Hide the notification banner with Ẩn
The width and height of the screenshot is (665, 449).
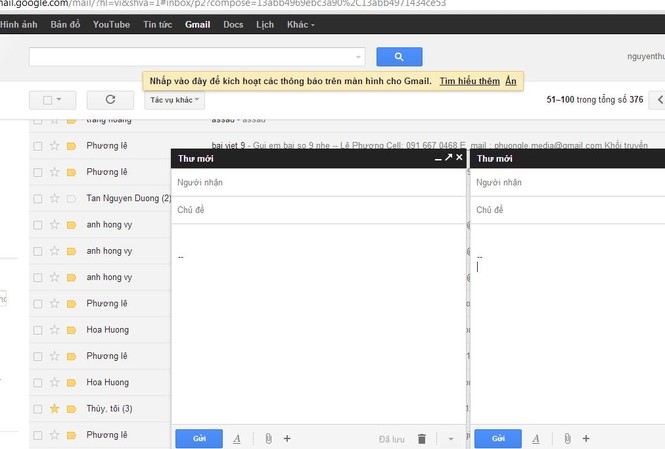511,81
